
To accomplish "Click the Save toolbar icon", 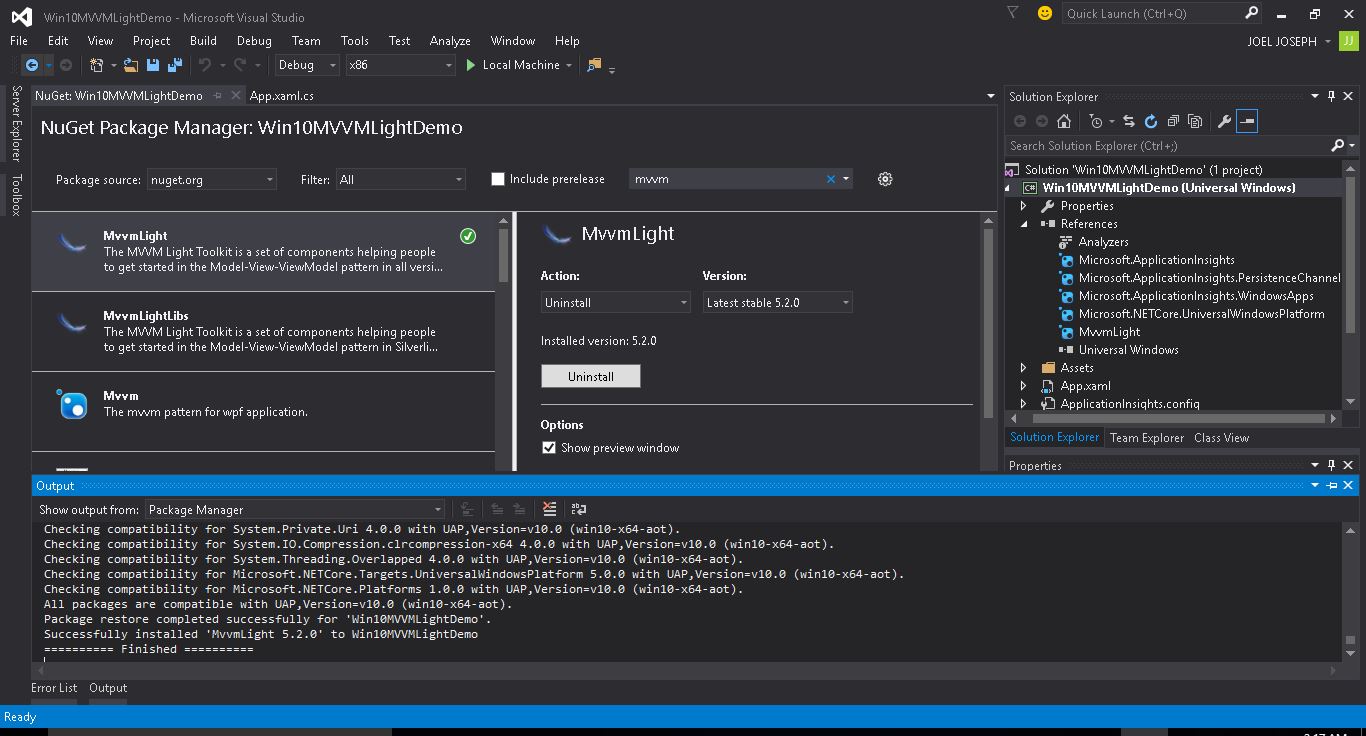I will 153,65.
